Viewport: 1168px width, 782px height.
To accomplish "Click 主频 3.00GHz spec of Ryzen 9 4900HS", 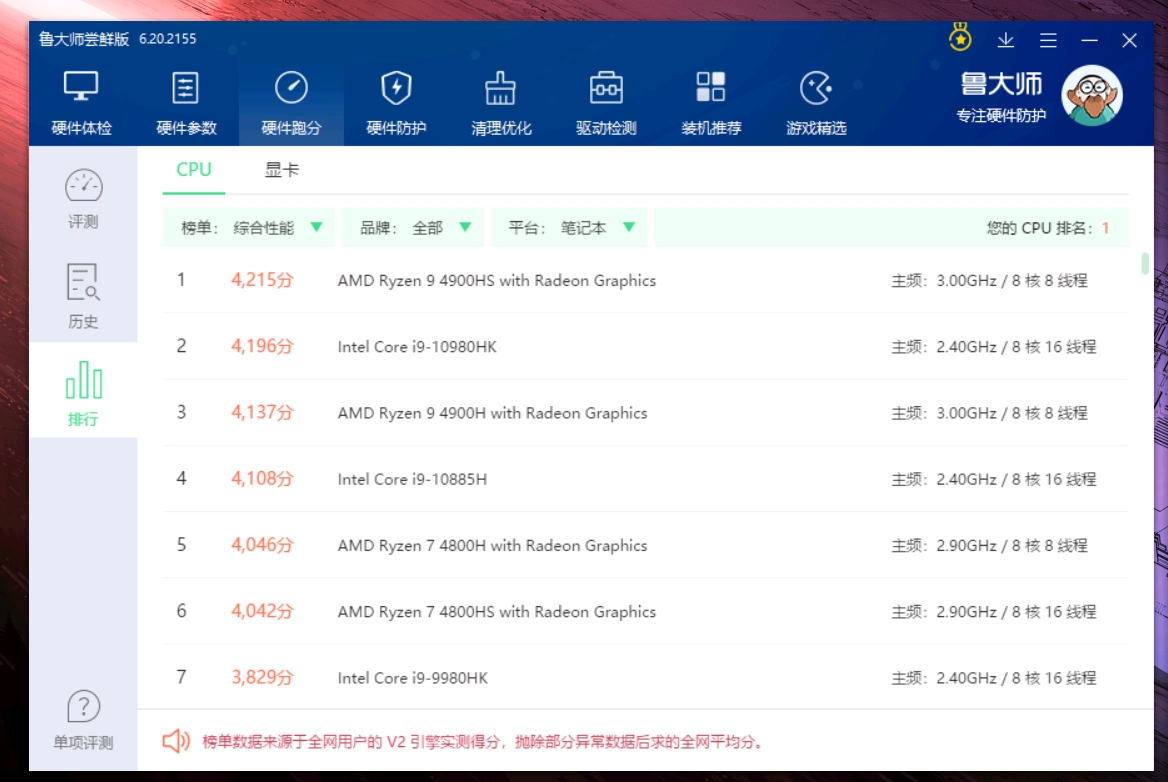I will coord(989,281).
